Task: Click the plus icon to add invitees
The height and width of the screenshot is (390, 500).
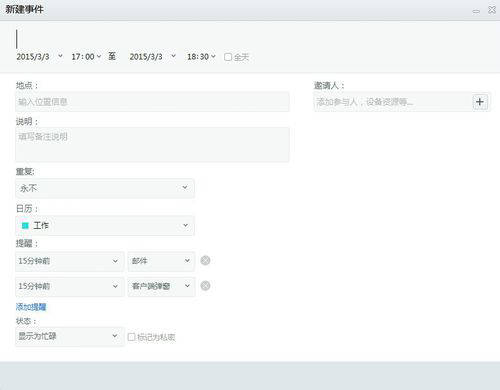Action: click(480, 102)
